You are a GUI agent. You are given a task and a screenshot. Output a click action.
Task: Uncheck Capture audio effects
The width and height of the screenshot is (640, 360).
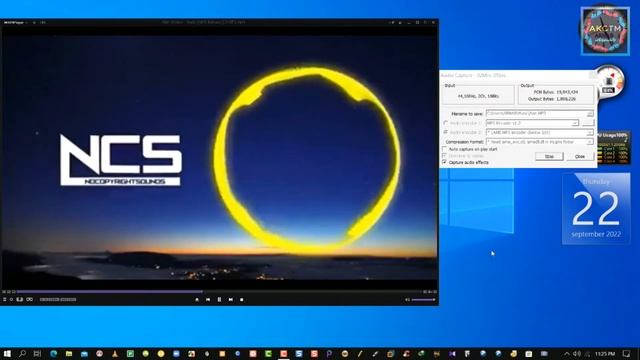[444, 162]
